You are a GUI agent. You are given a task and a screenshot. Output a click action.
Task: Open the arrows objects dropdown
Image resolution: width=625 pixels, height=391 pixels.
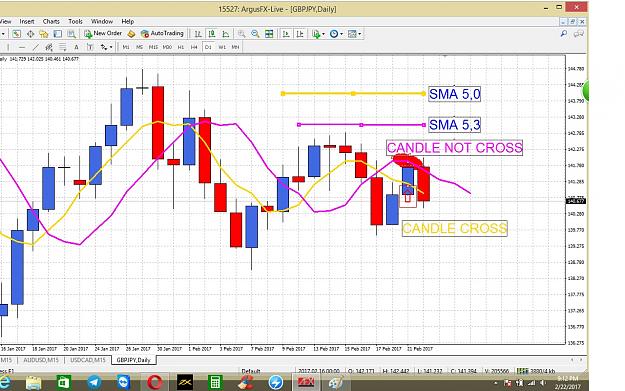pos(106,47)
